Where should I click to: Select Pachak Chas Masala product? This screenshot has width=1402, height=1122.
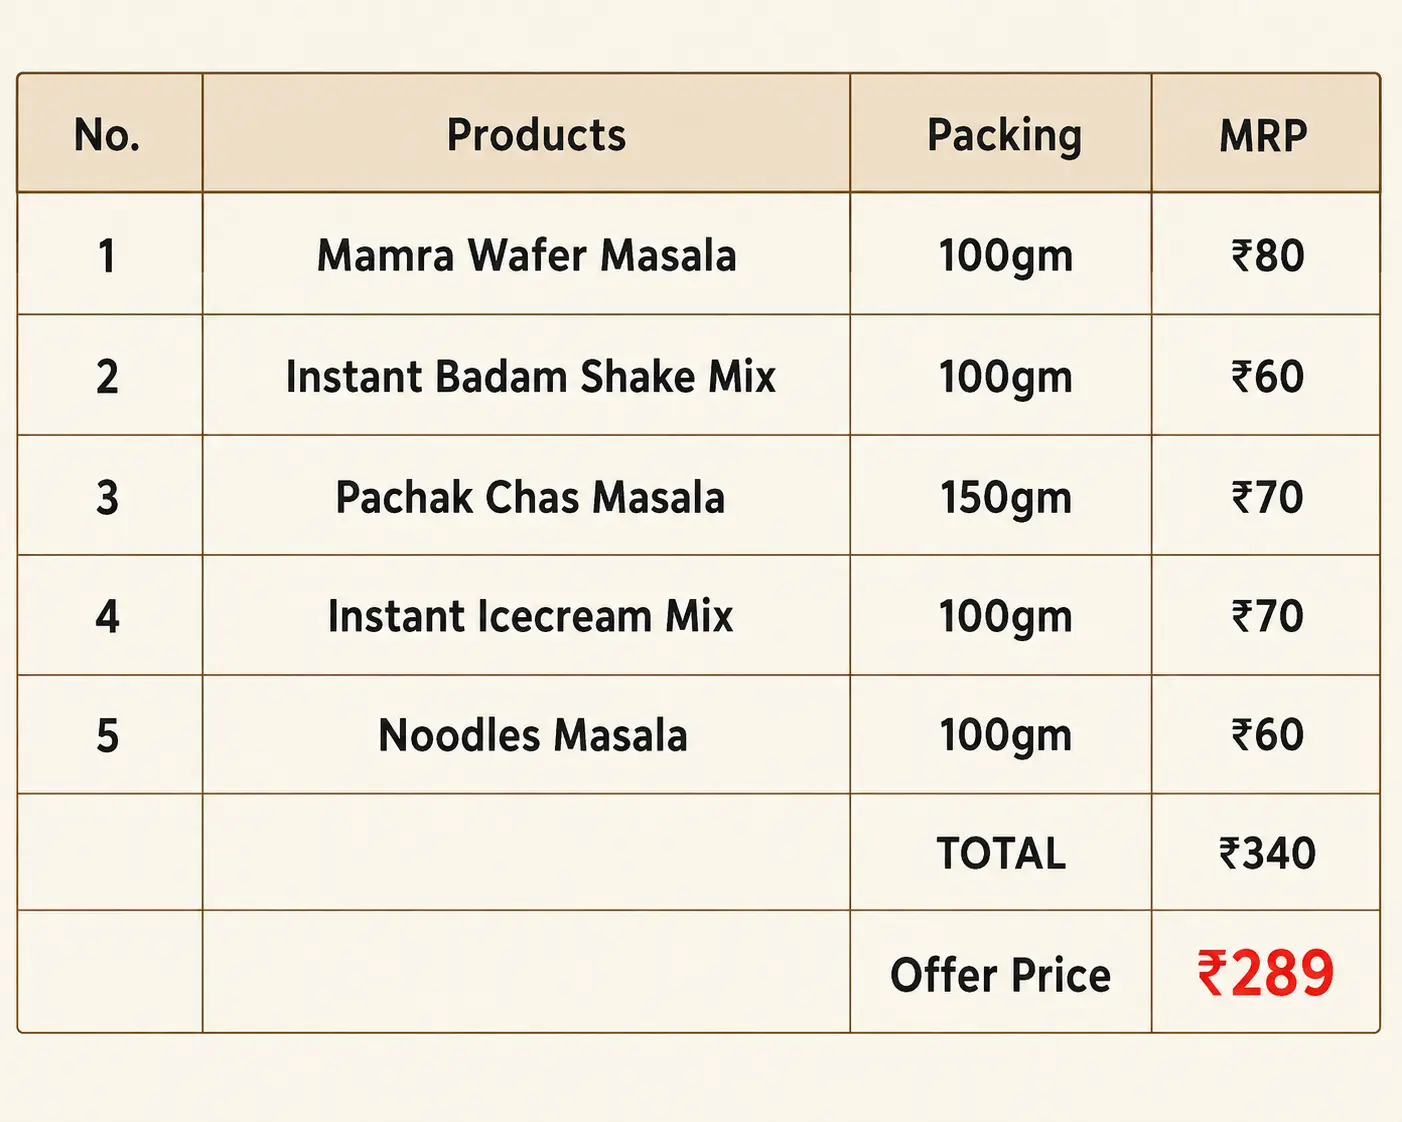(530, 497)
